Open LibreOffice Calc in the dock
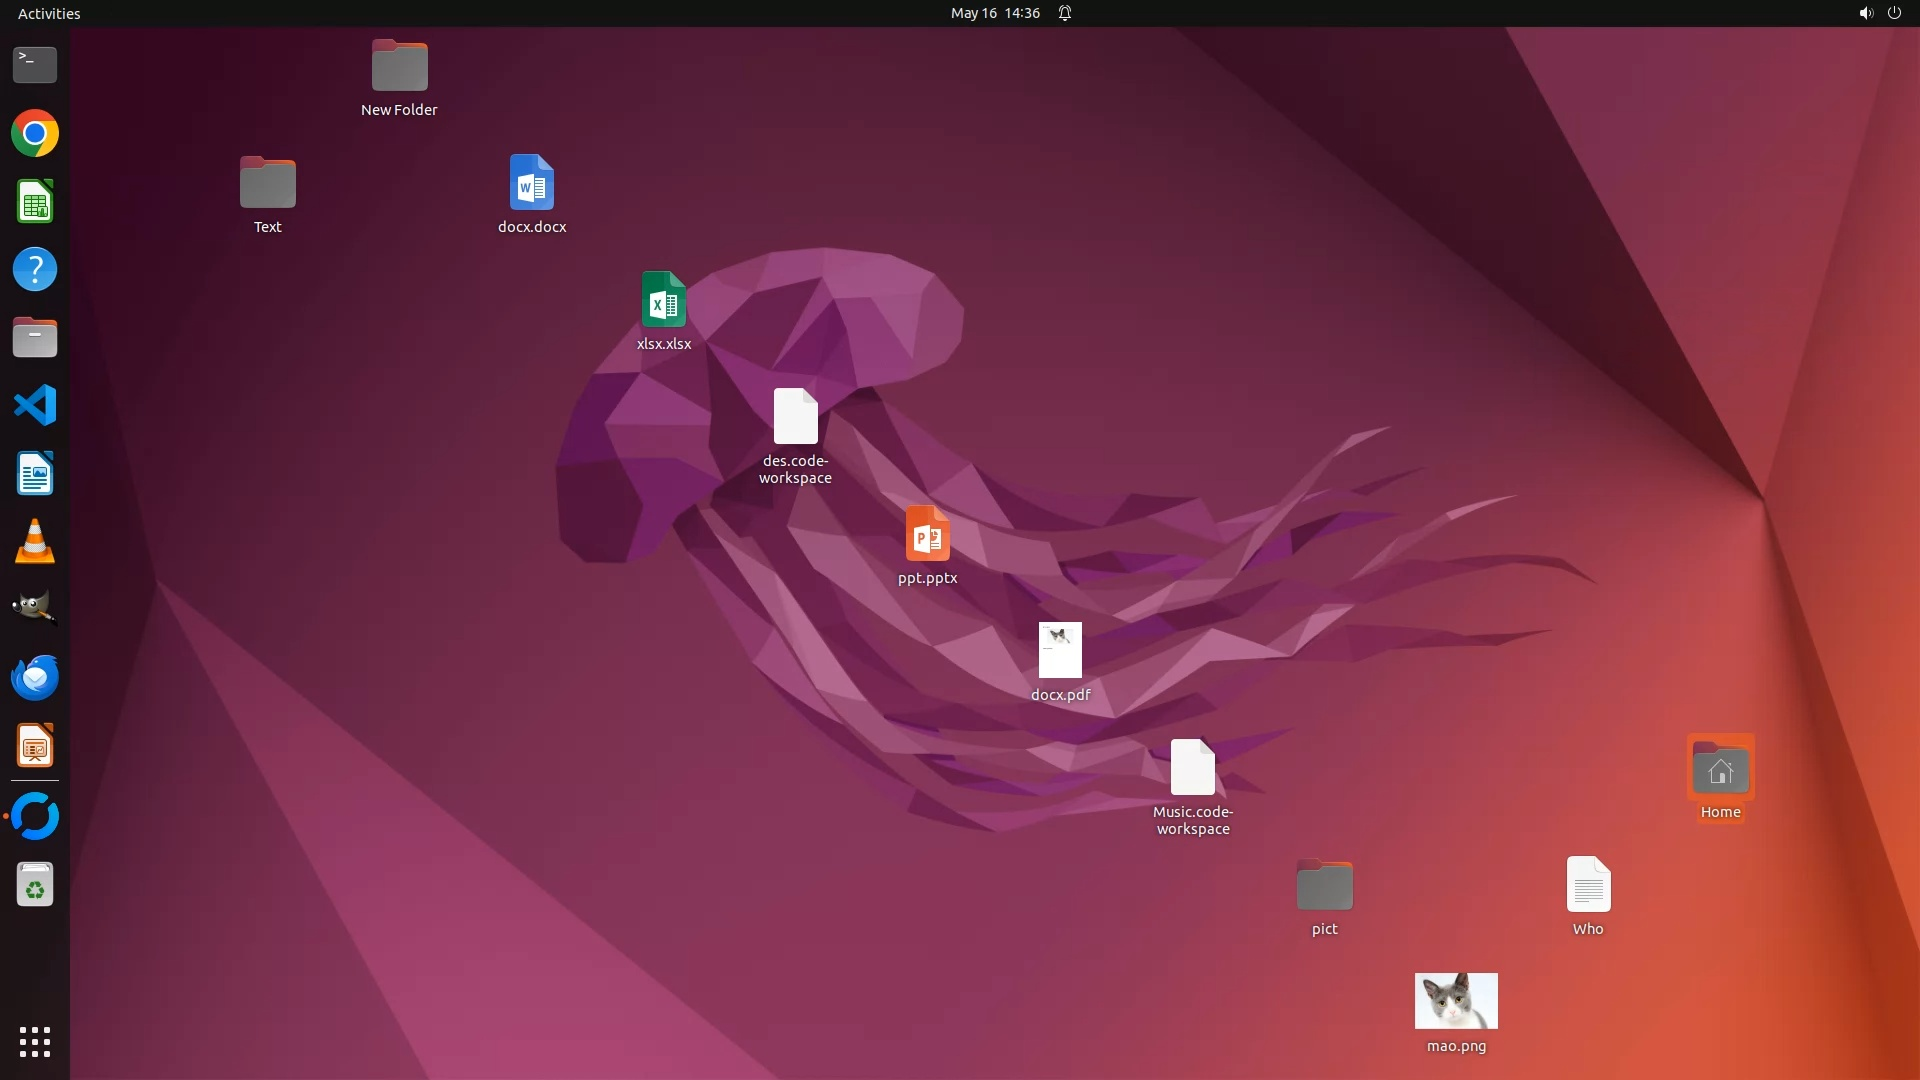This screenshot has height=1080, width=1920. [35, 201]
